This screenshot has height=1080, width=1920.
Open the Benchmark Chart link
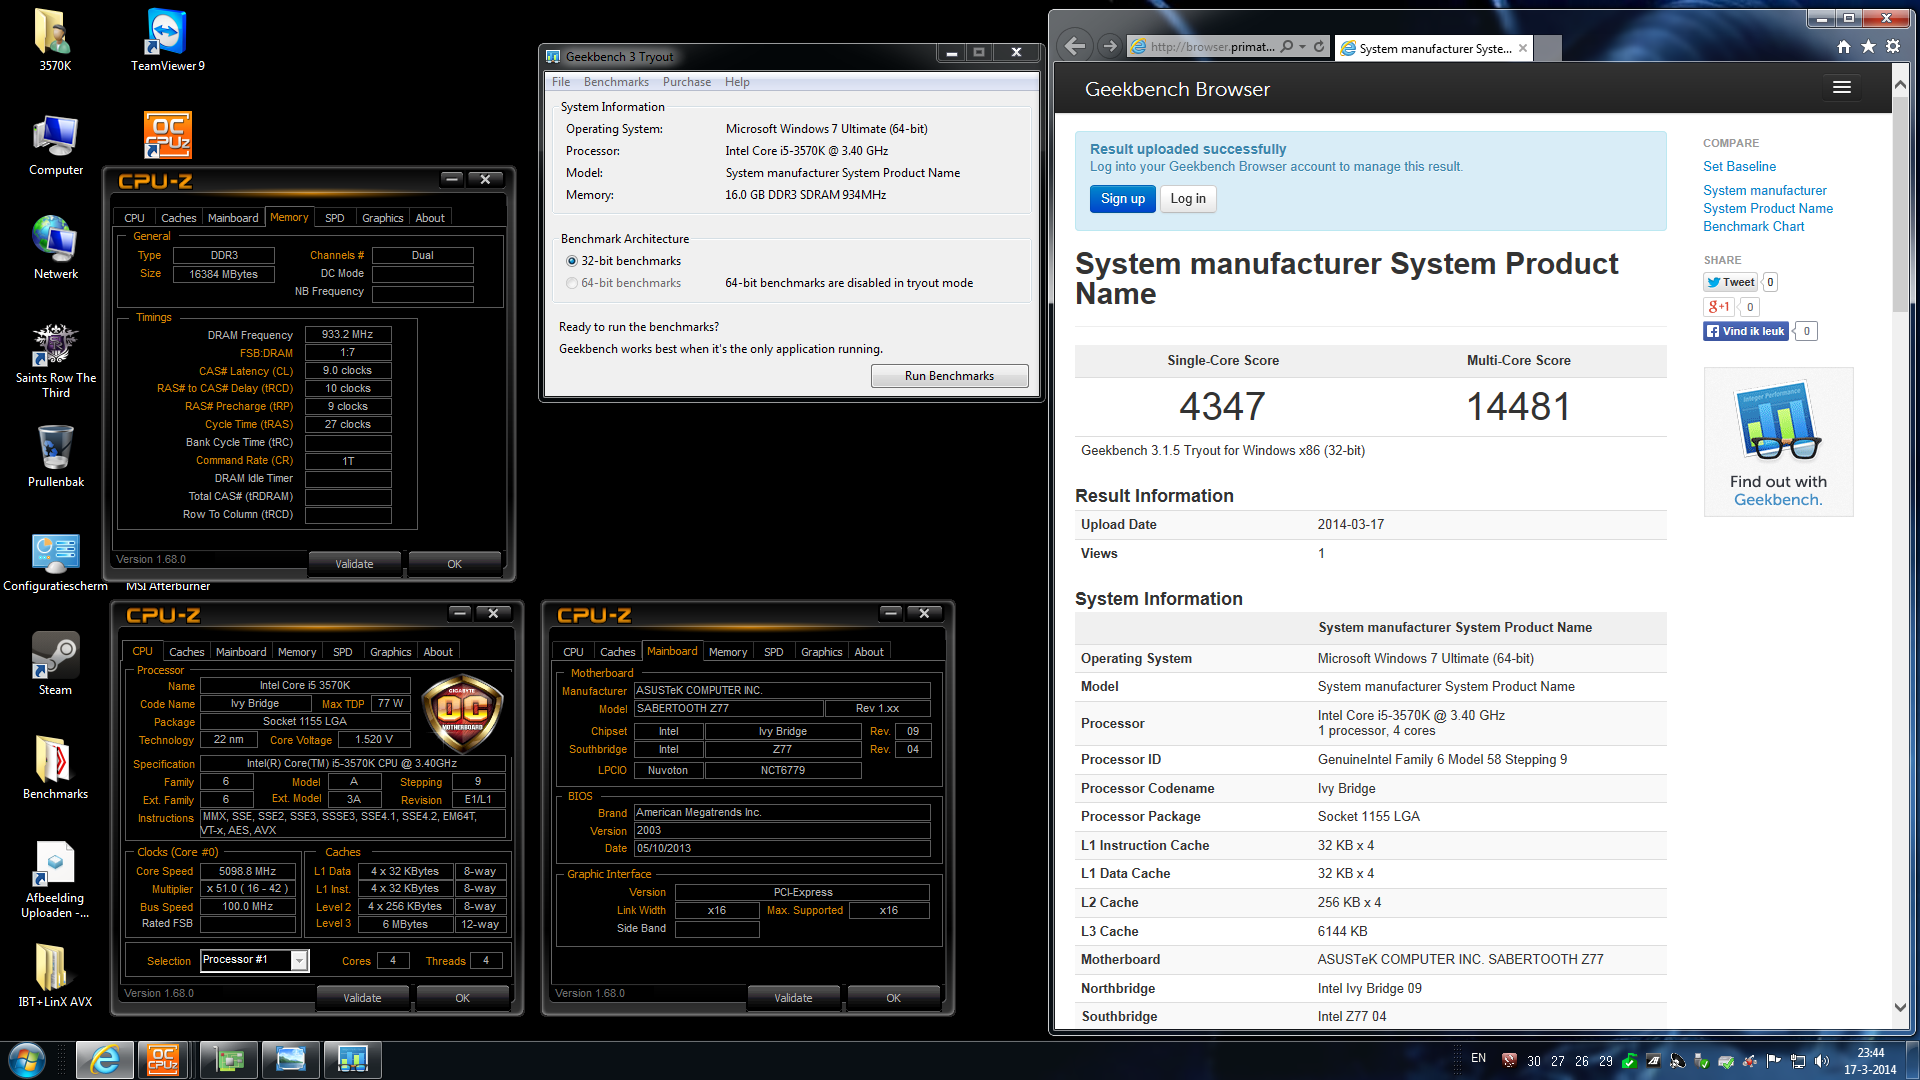(1753, 227)
